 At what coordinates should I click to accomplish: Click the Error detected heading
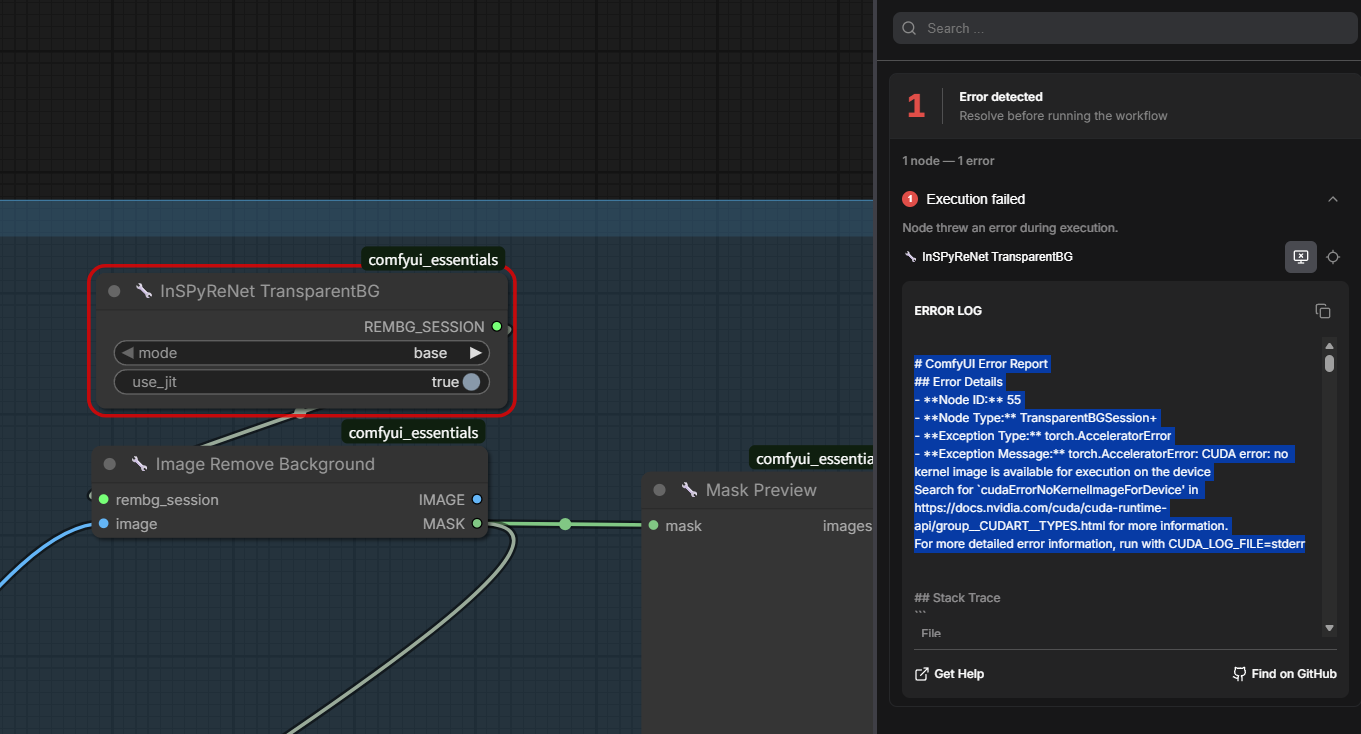pos(1001,97)
